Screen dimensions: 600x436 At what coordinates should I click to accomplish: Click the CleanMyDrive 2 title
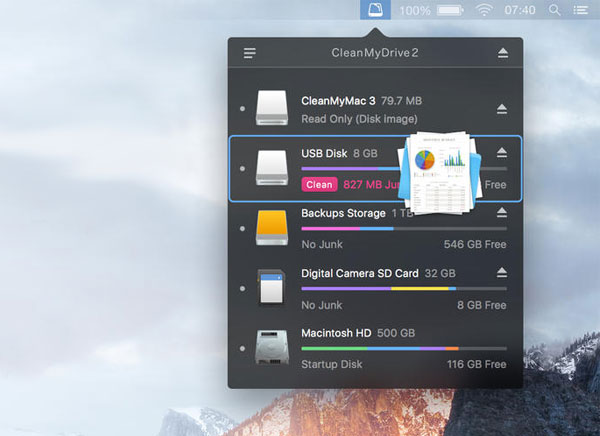click(x=375, y=52)
